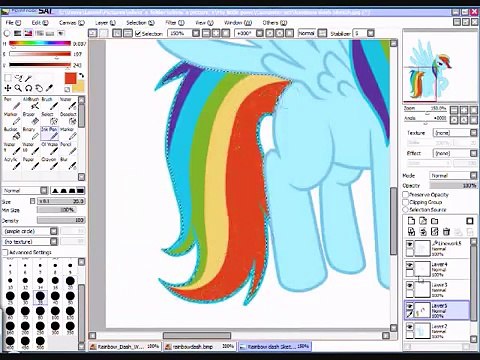Create a new layer in layer panel
Screen dimensions: 480x360
point(411,221)
